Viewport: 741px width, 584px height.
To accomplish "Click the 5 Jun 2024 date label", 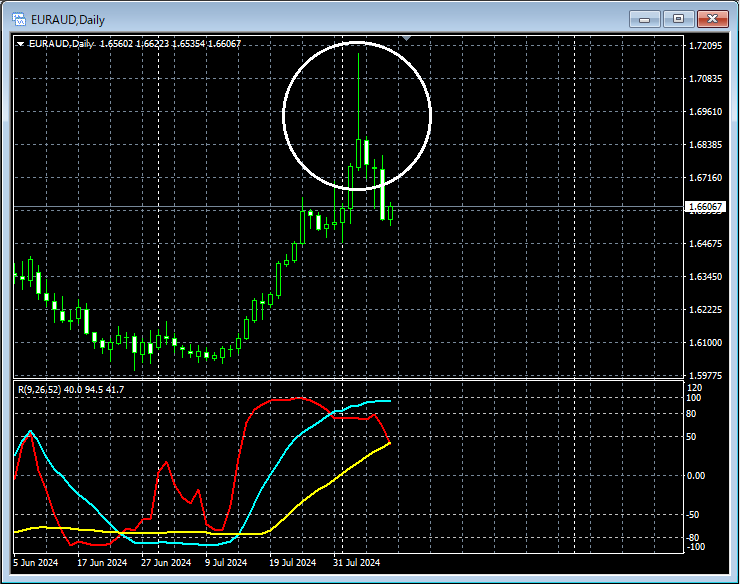I will 36,563.
